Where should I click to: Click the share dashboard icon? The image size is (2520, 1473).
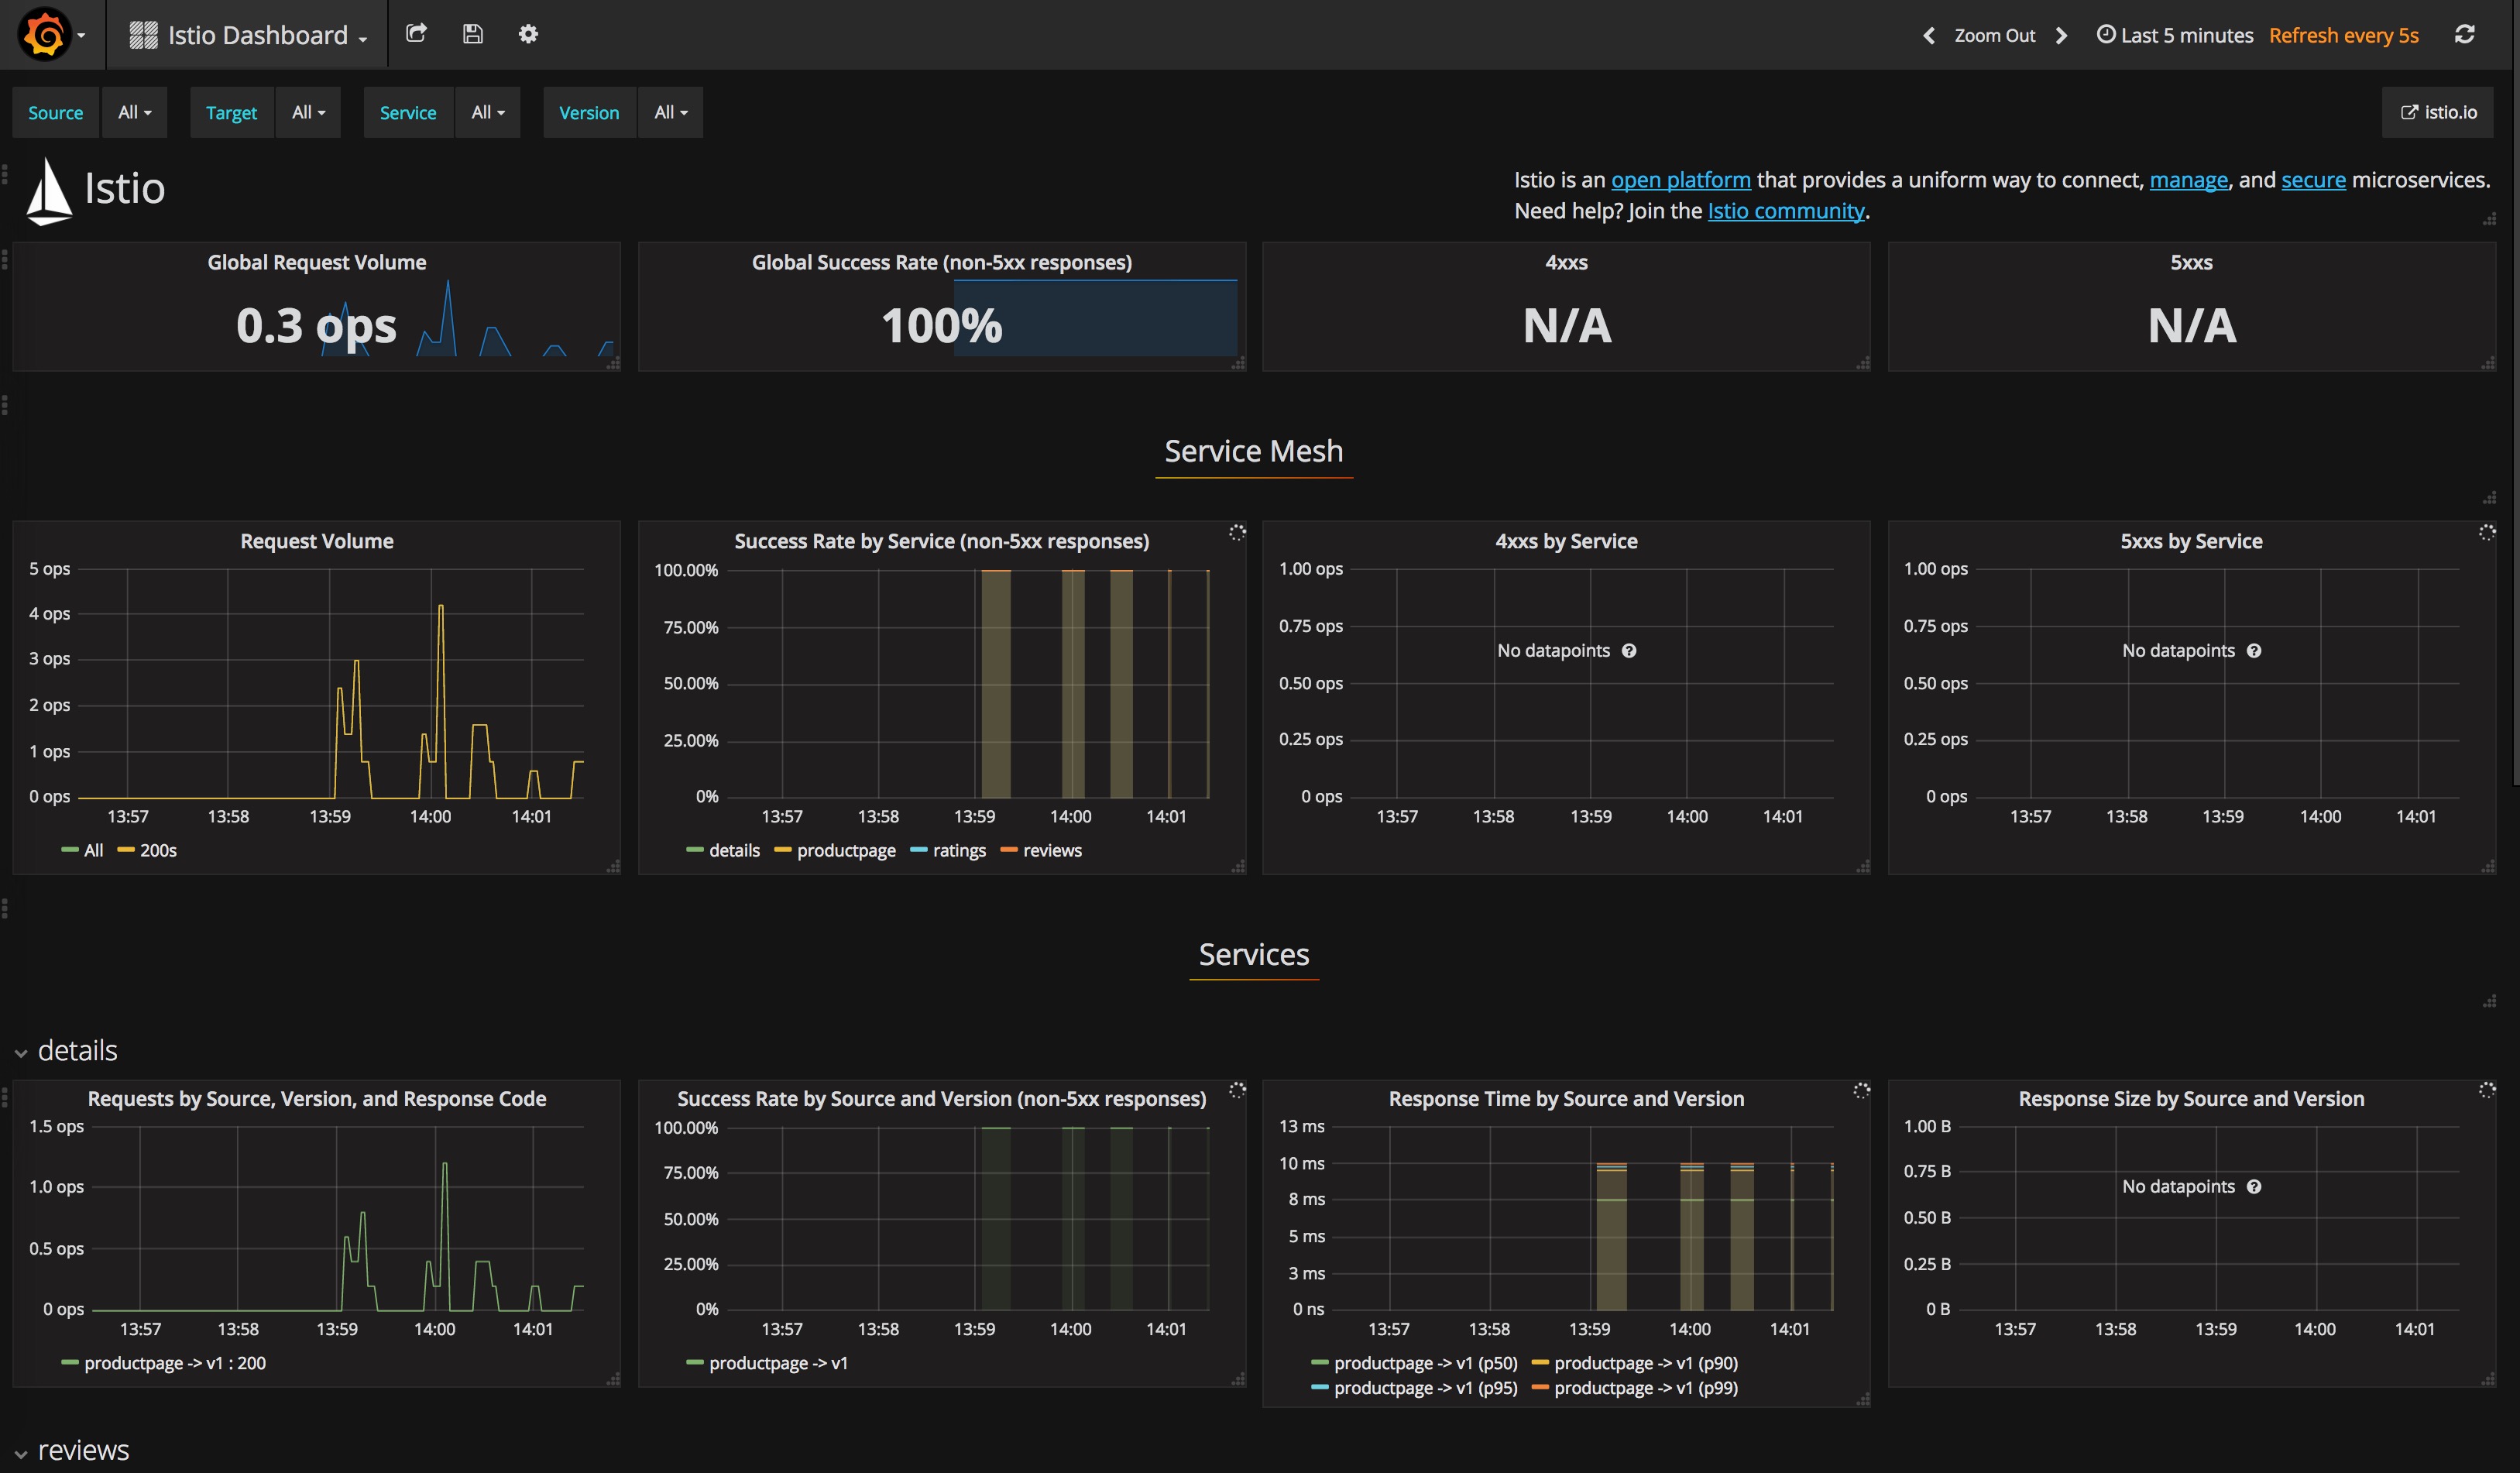coord(416,34)
